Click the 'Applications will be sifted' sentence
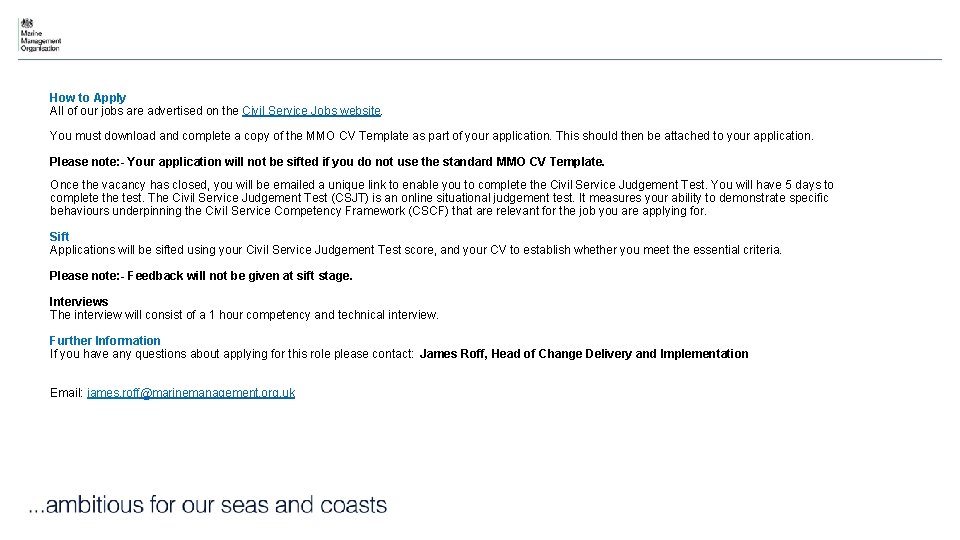The image size is (960, 540). [416, 250]
